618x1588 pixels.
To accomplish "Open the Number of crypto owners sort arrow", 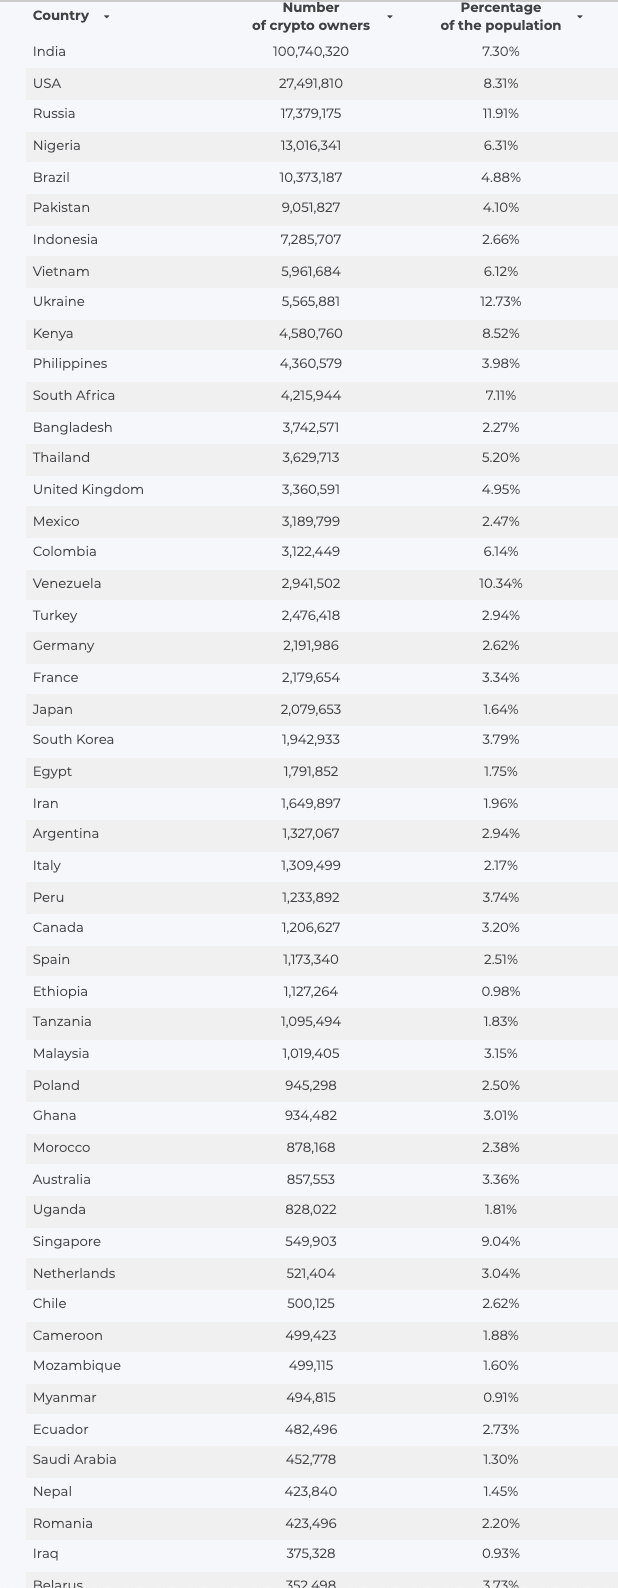I will 390,17.
